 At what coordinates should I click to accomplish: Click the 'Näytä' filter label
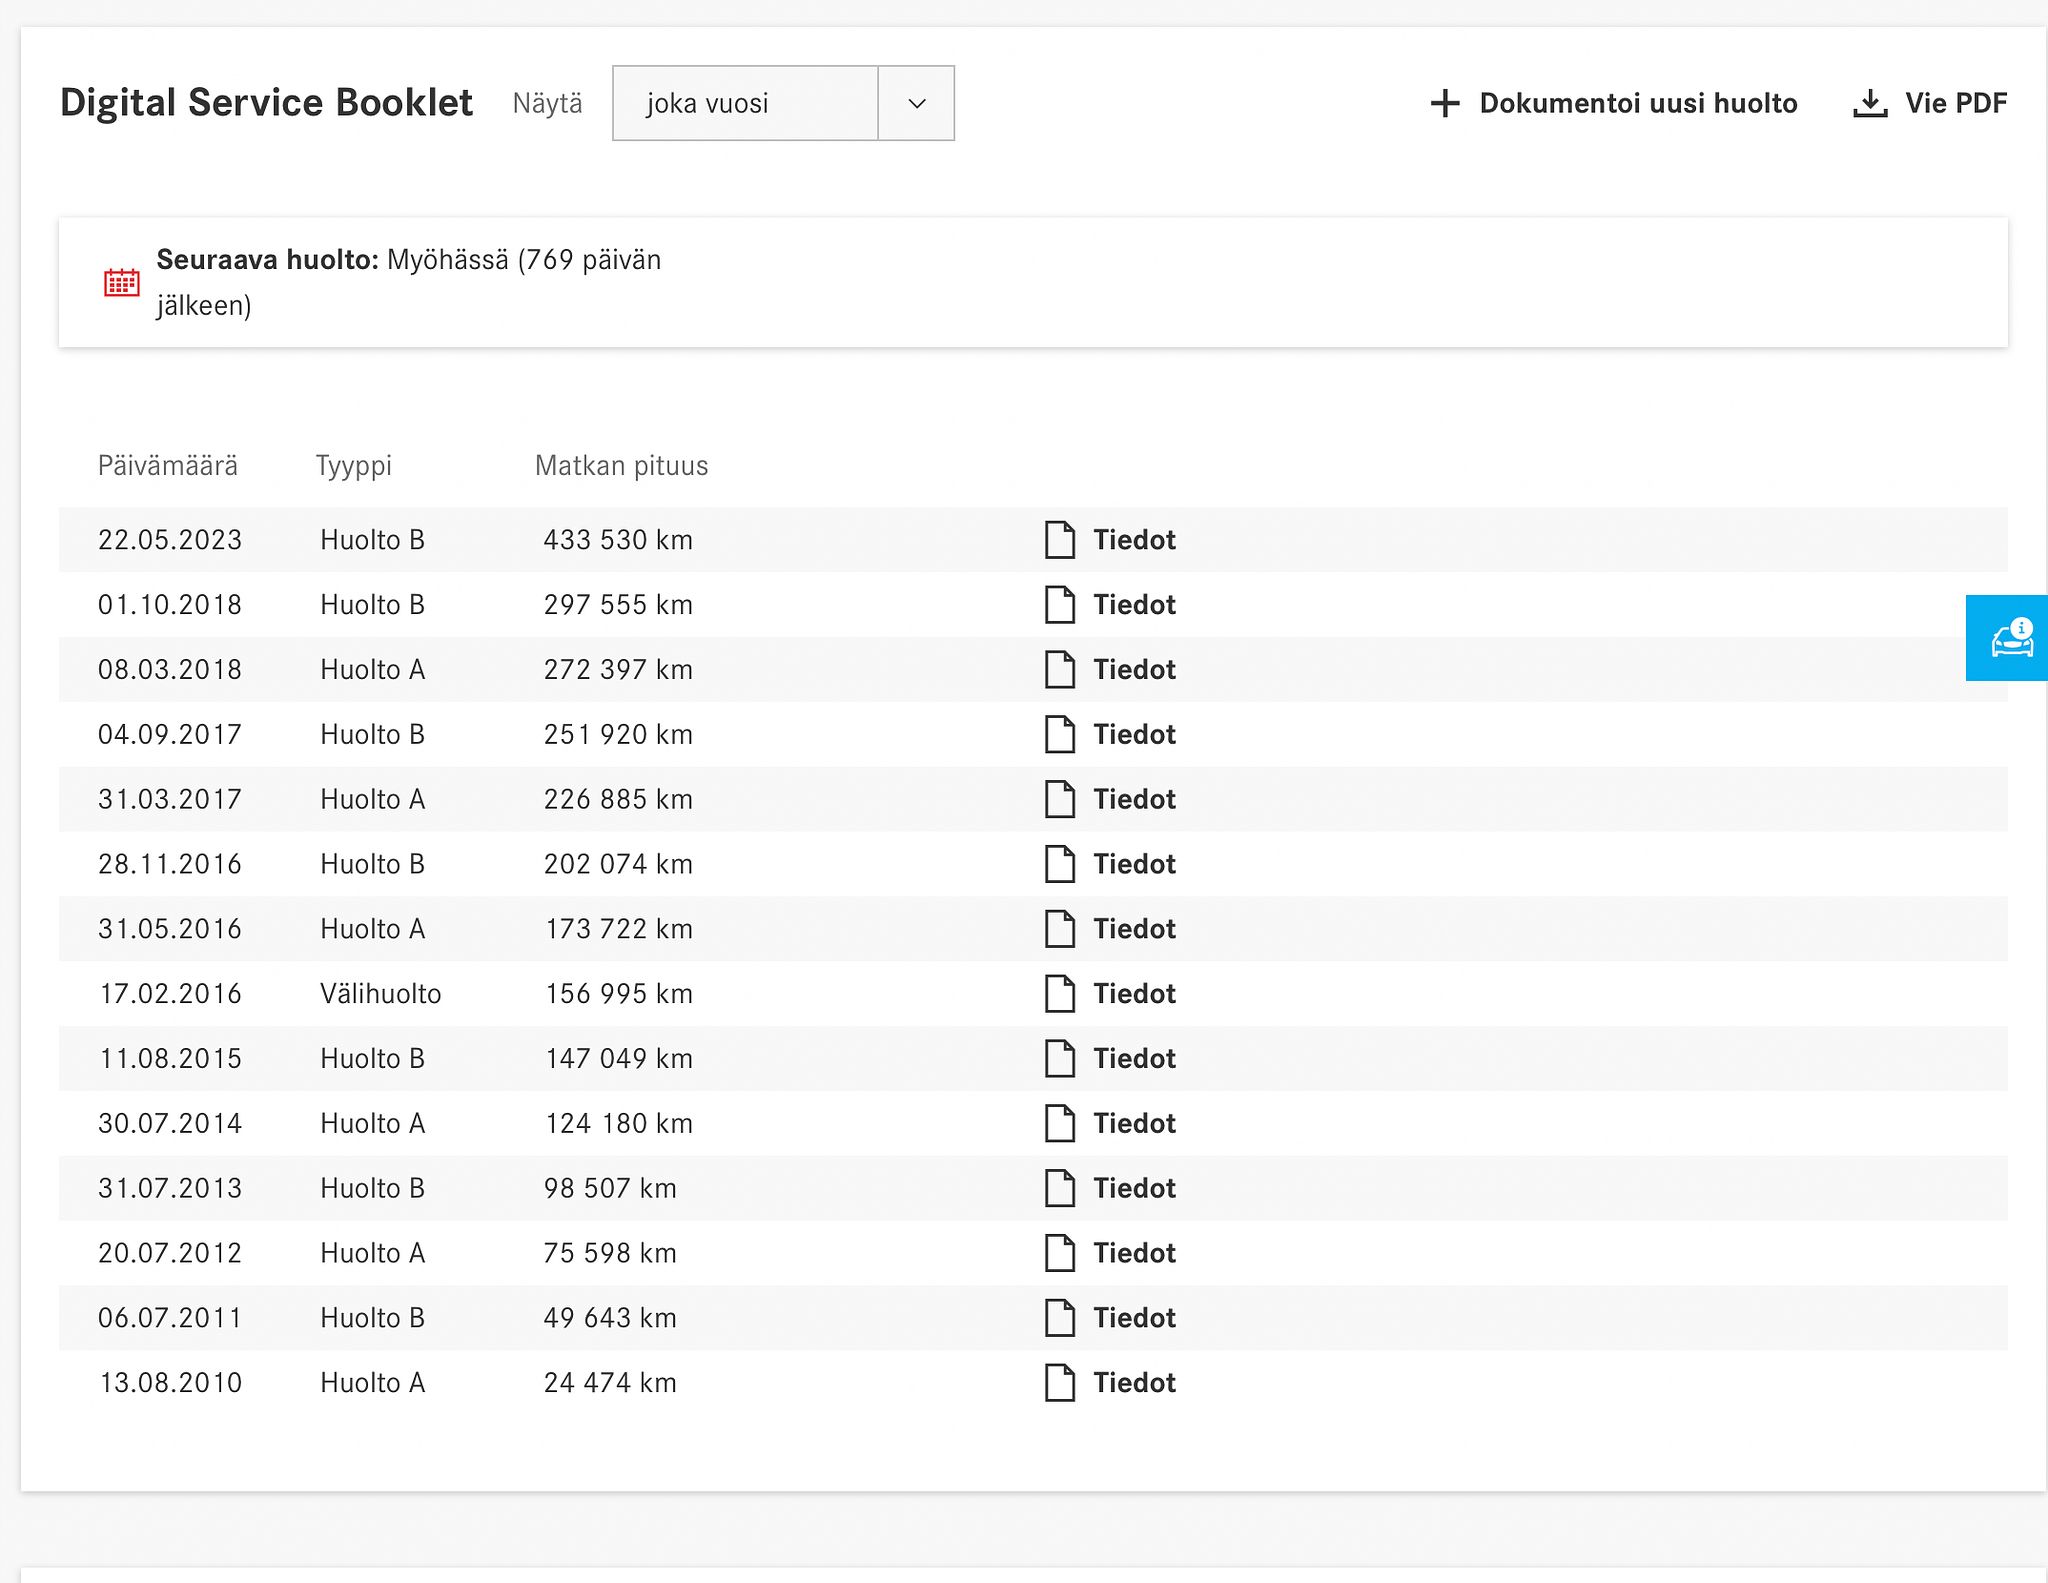[x=547, y=104]
